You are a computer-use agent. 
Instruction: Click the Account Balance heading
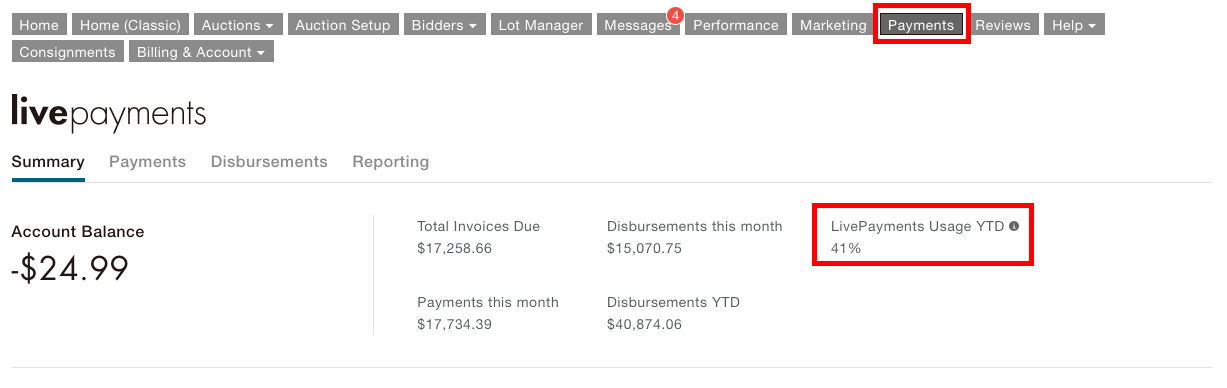tap(78, 231)
